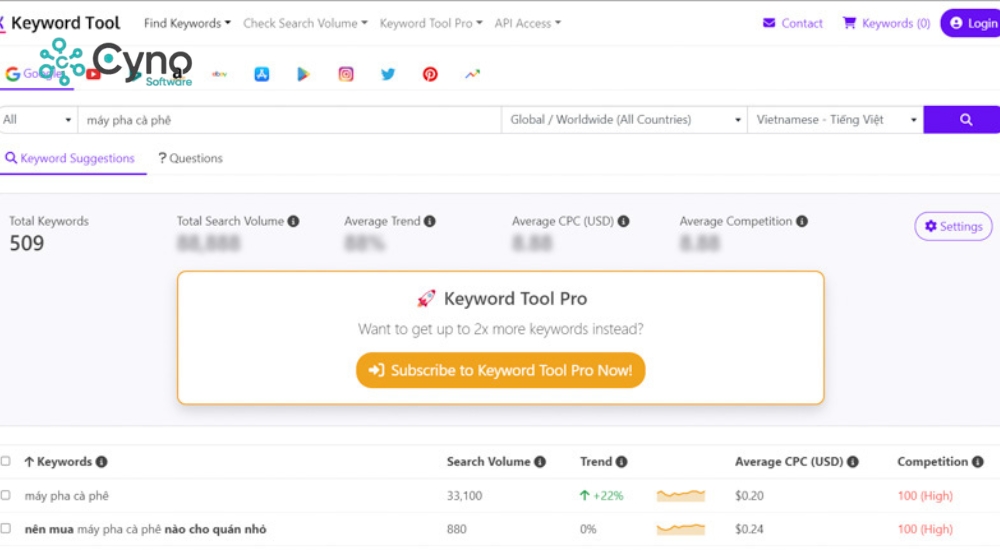Click the máy pha cà phê search field
Viewport: 1000px width, 550px height.
tap(290, 119)
